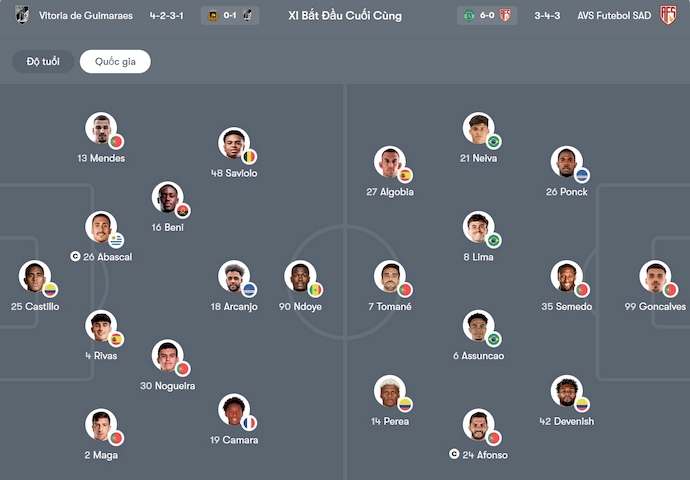Open the 0-1 previous match result

229,16
